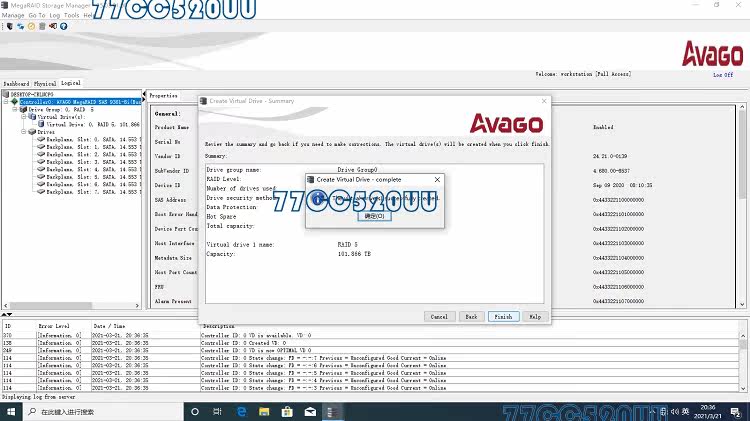Collapse the Drive Group 0 node

[x=15, y=110]
